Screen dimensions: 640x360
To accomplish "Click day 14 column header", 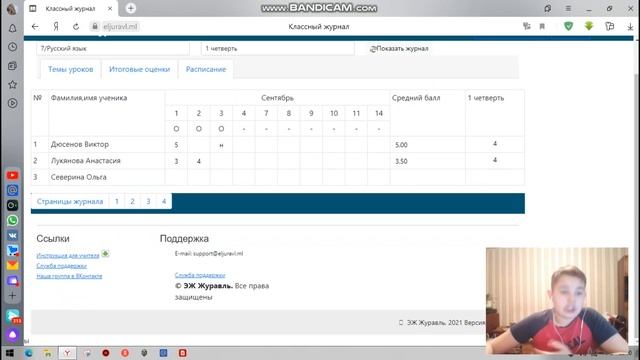I will [379, 113].
